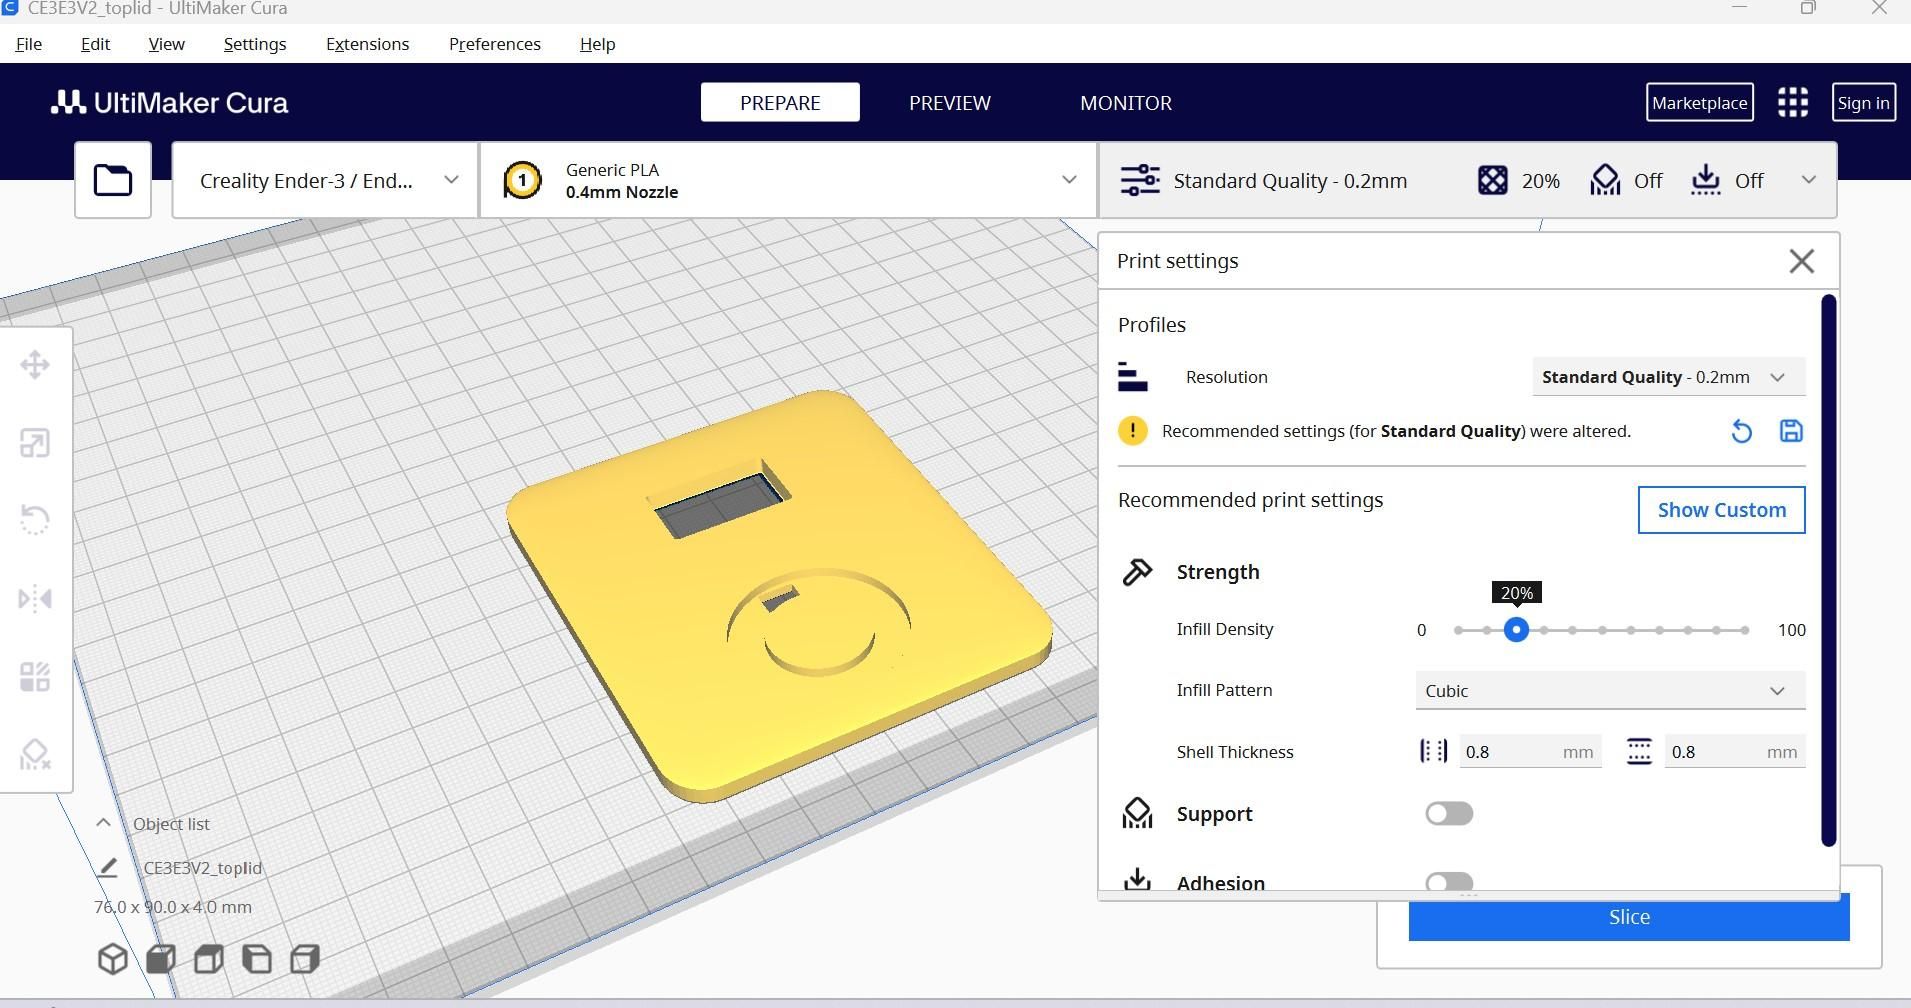Open the Creality Ender-3 printer dropdown
The height and width of the screenshot is (1008, 1911).
(x=325, y=181)
